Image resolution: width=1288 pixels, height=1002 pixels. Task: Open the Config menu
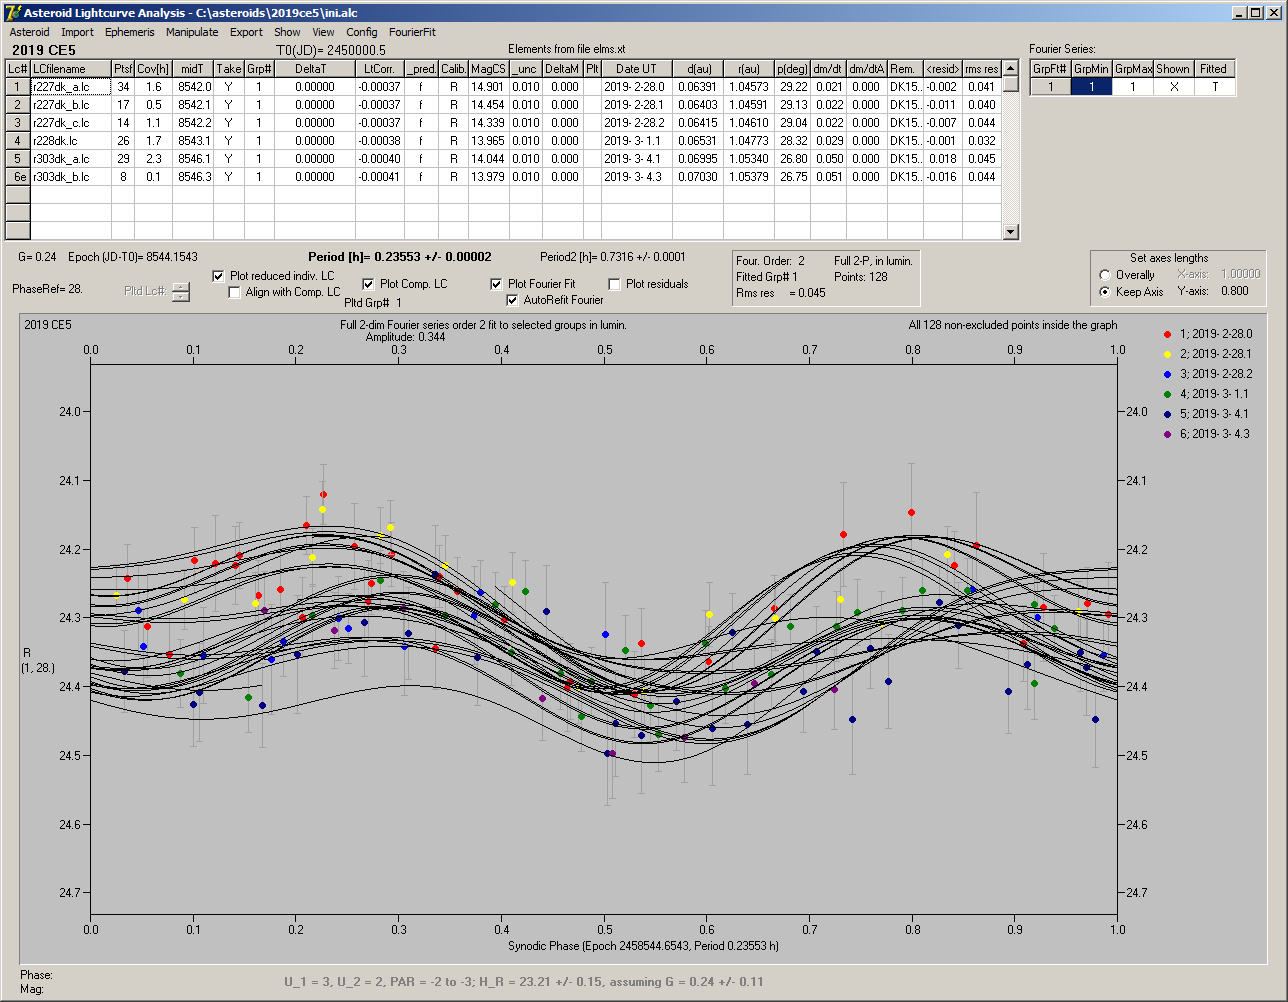click(x=362, y=32)
